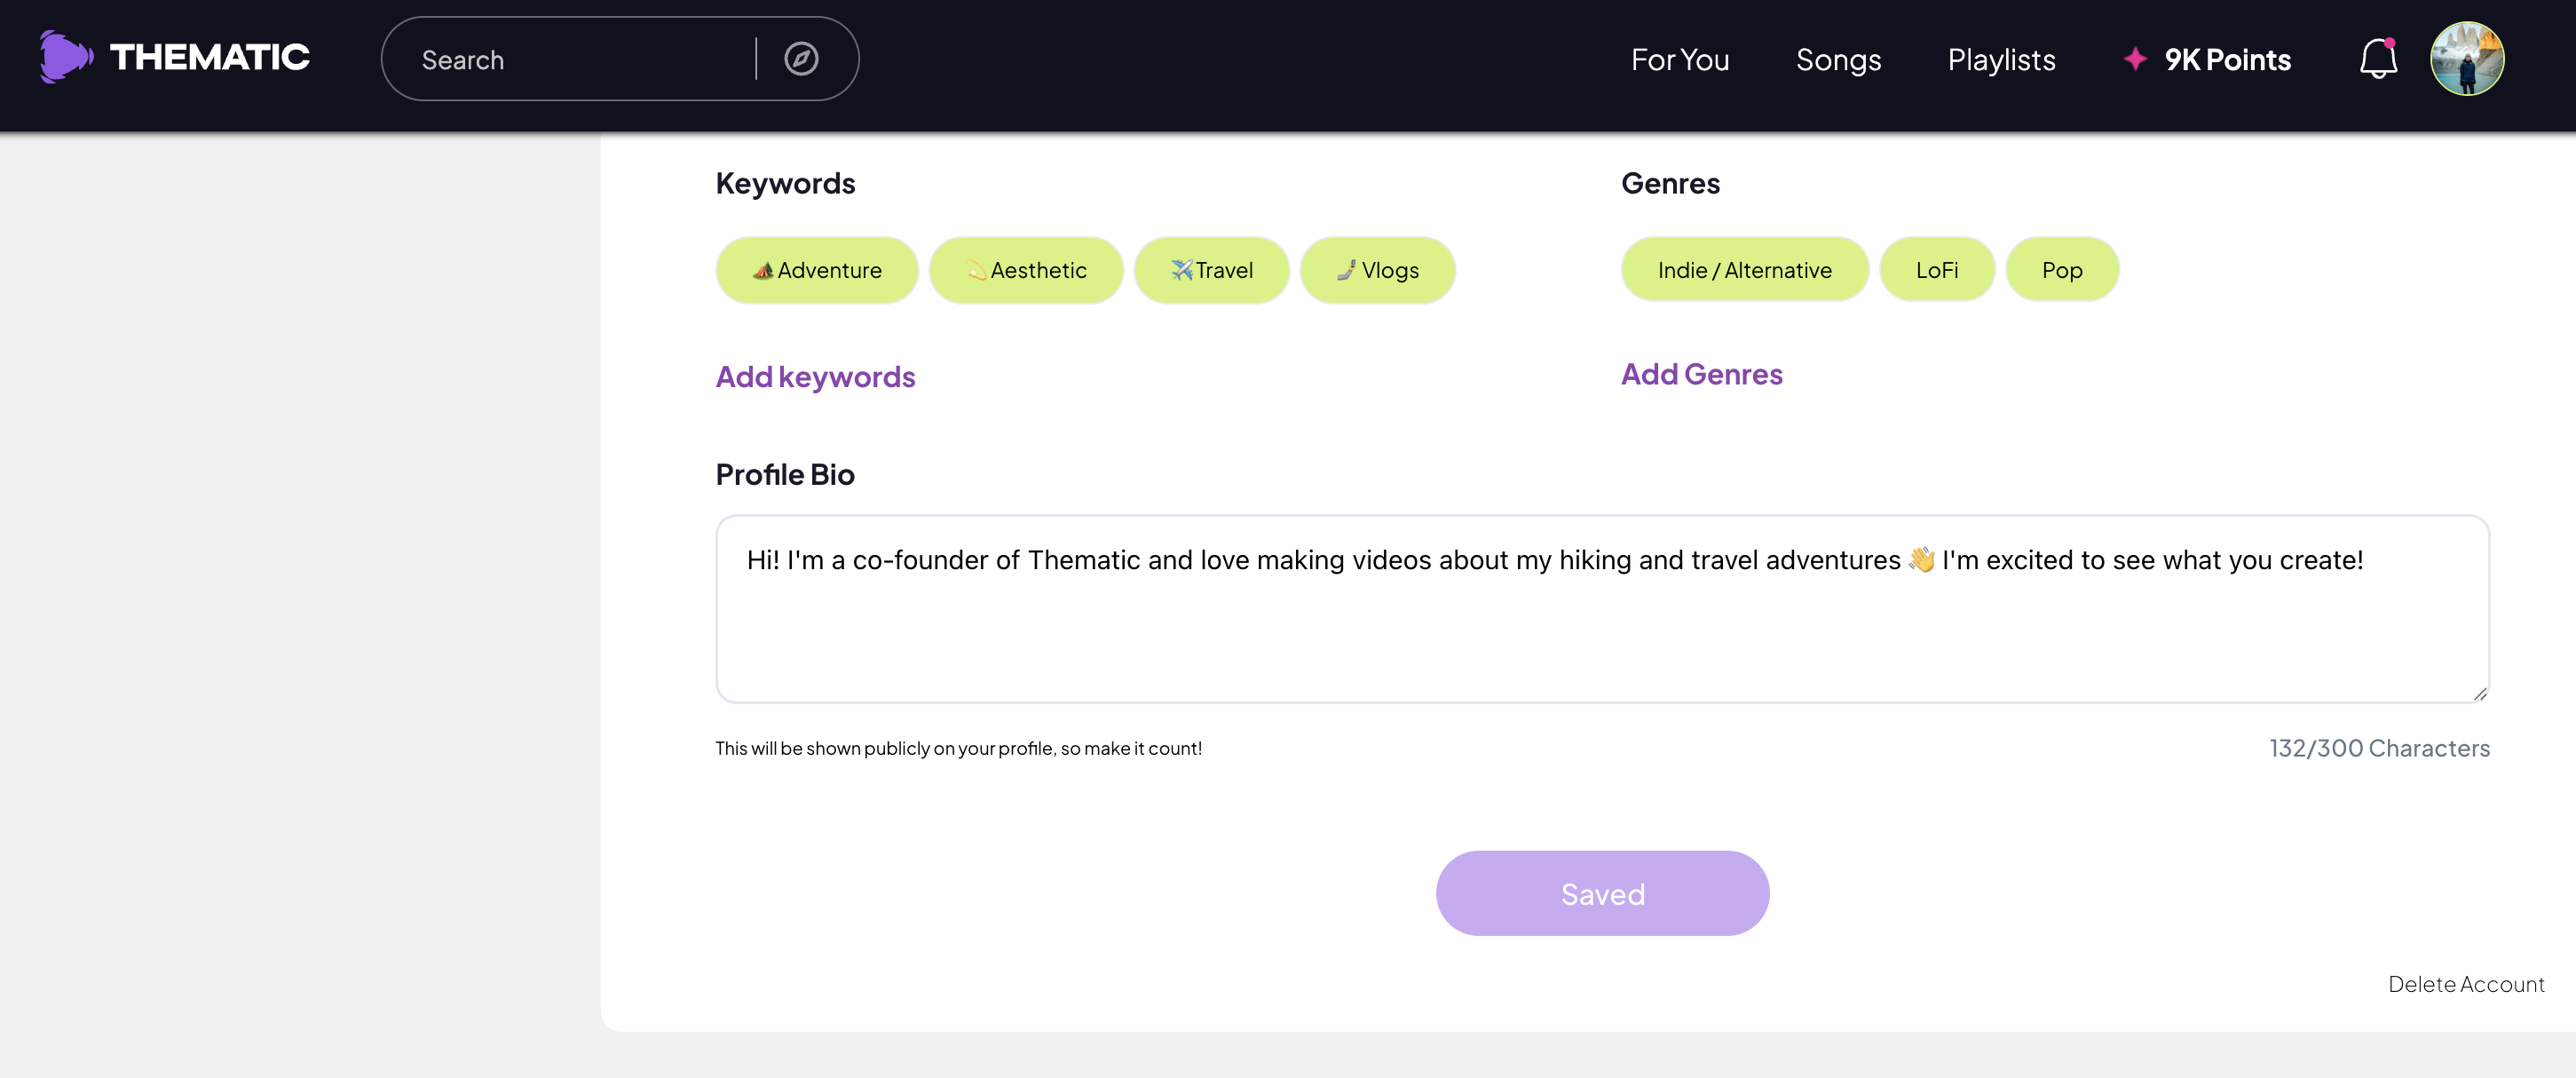Screen dimensions: 2576x1078
Task: Open the Songs menu item
Action: [x=1838, y=60]
